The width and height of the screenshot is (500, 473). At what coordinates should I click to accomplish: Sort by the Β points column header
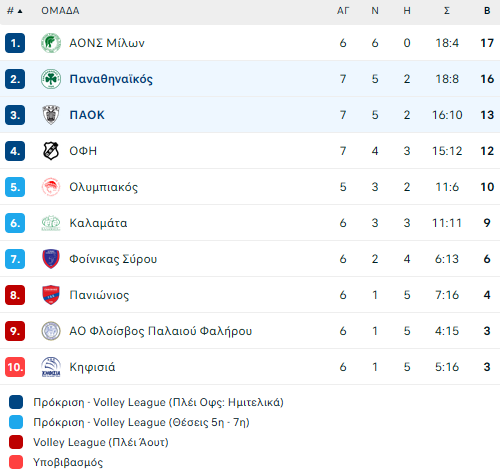487,11
